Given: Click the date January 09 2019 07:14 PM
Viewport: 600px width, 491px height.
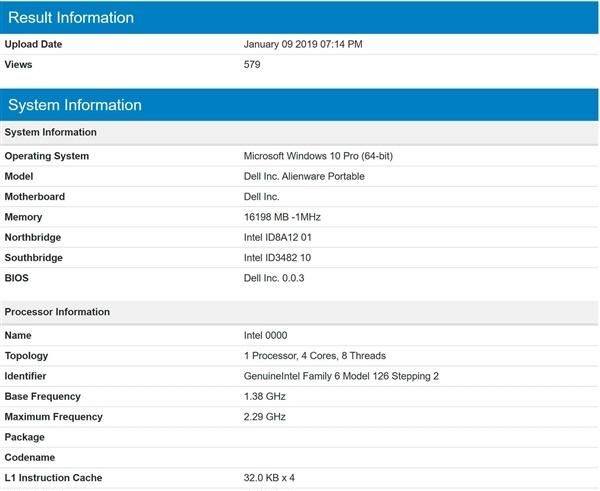Looking at the screenshot, I should pos(303,44).
